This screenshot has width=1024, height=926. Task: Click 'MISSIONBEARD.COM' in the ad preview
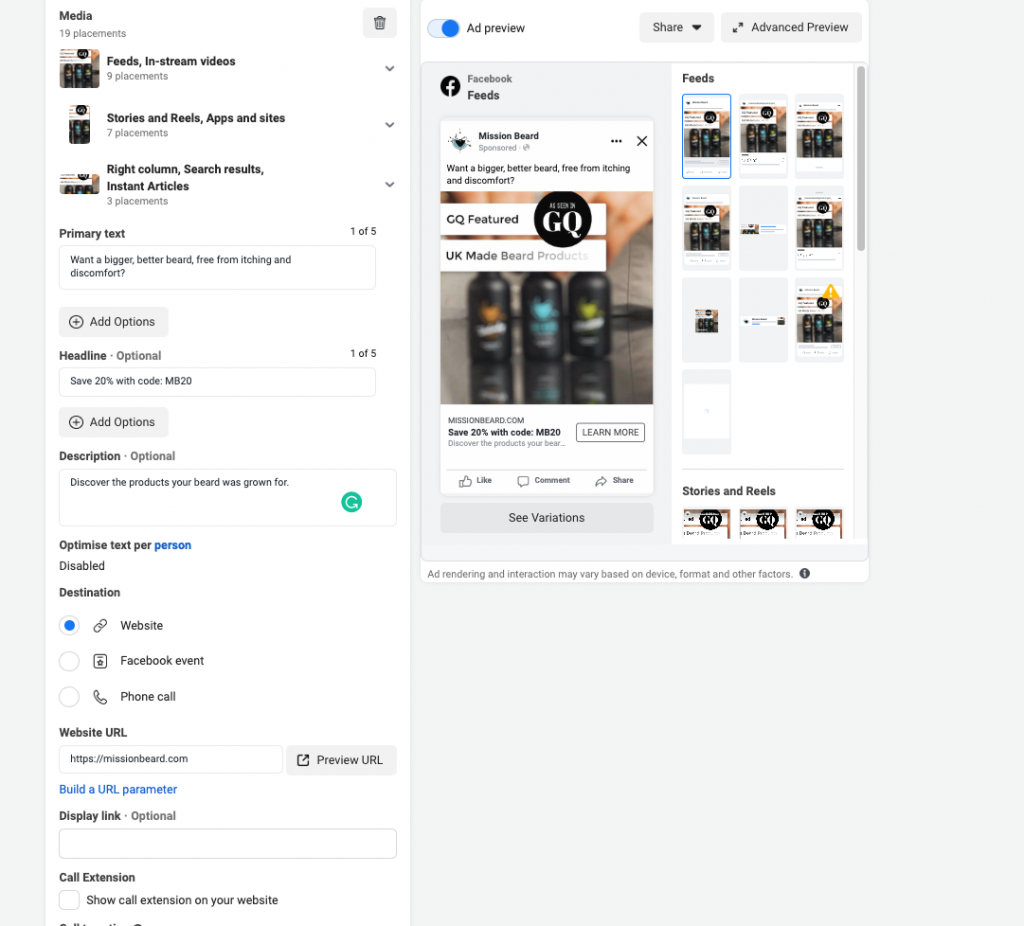[486, 421]
